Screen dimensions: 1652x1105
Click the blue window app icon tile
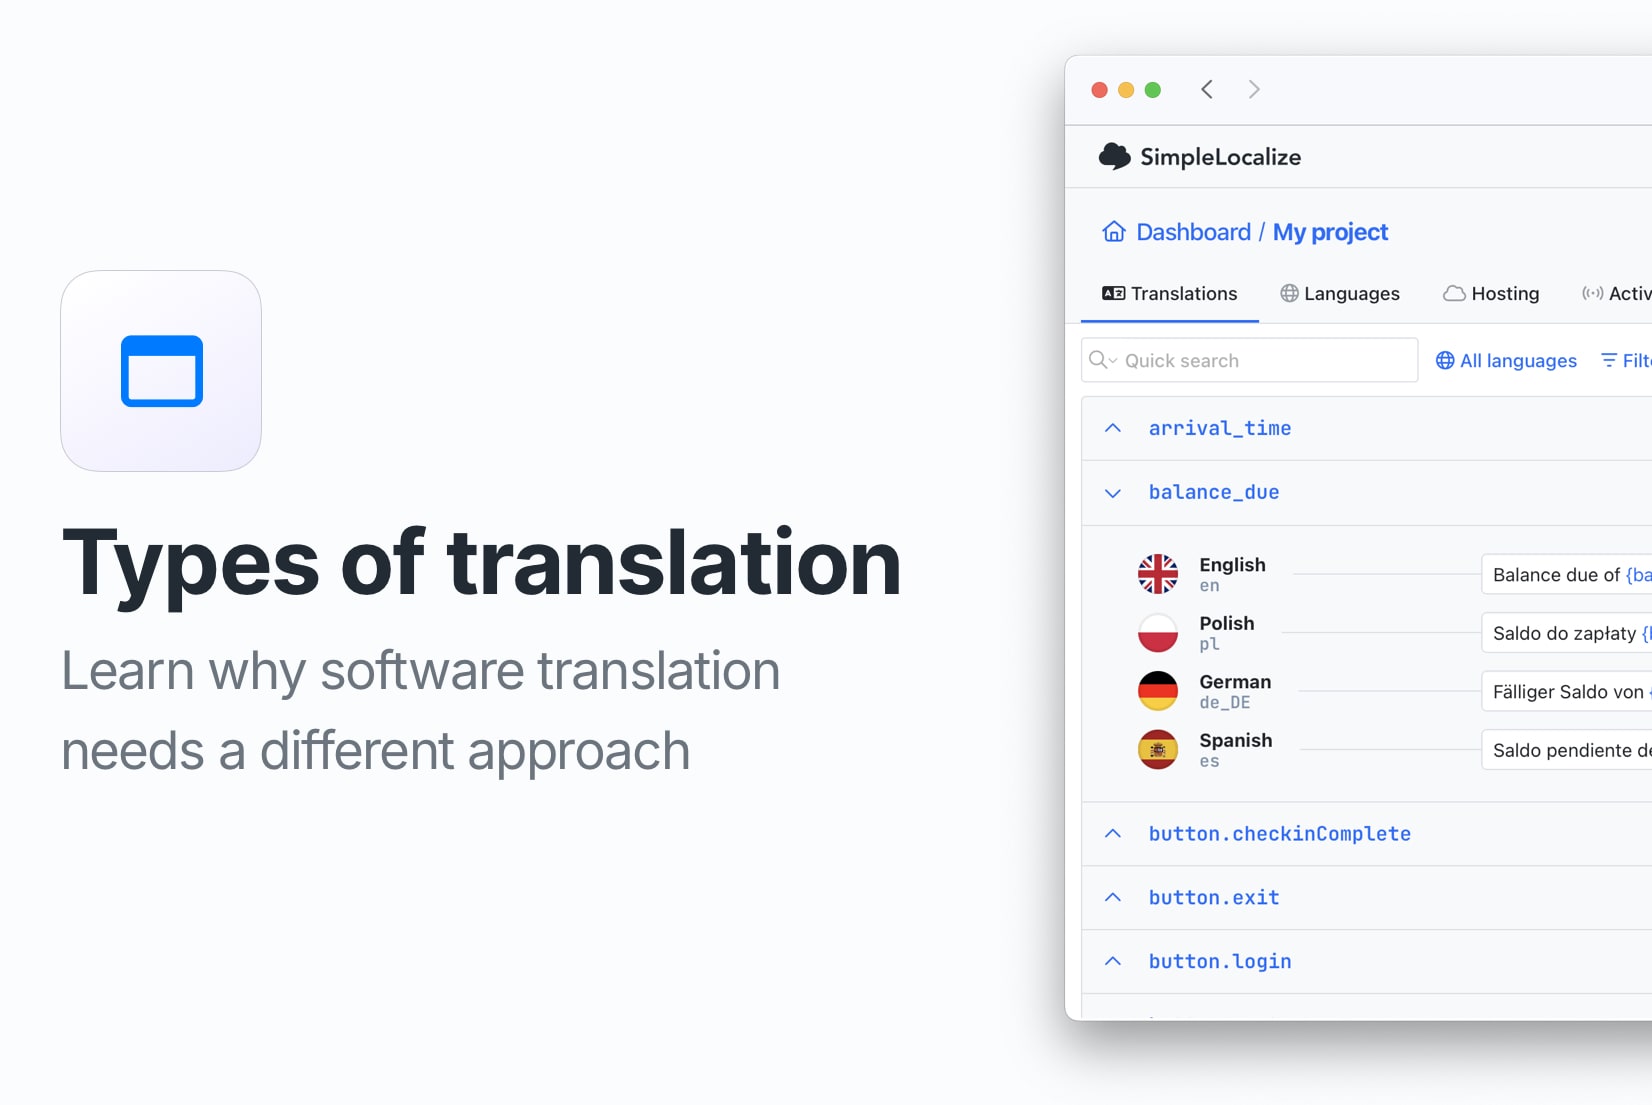(161, 371)
